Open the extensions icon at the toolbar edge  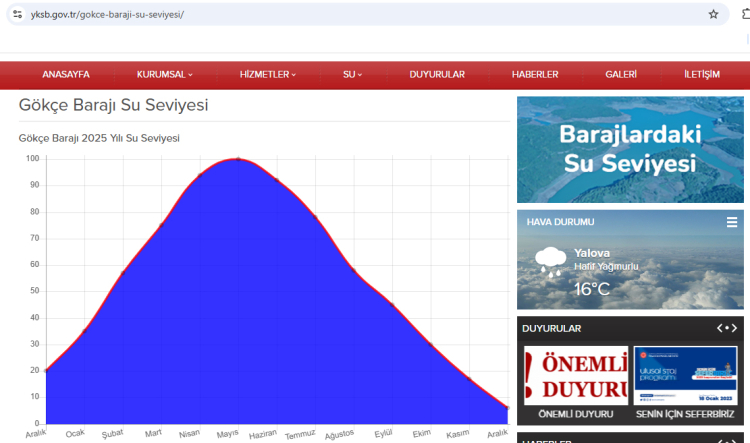tap(743, 14)
